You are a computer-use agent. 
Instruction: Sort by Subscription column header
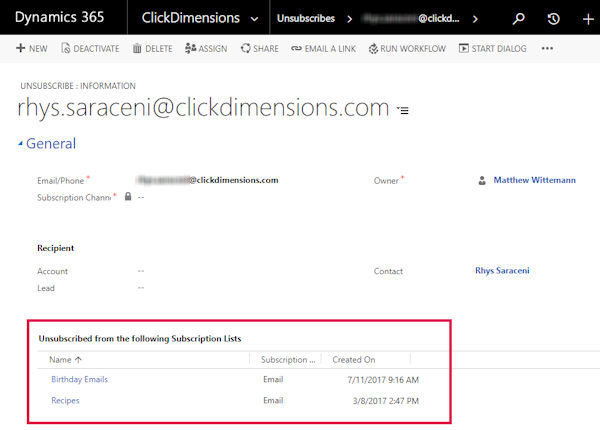click(288, 360)
